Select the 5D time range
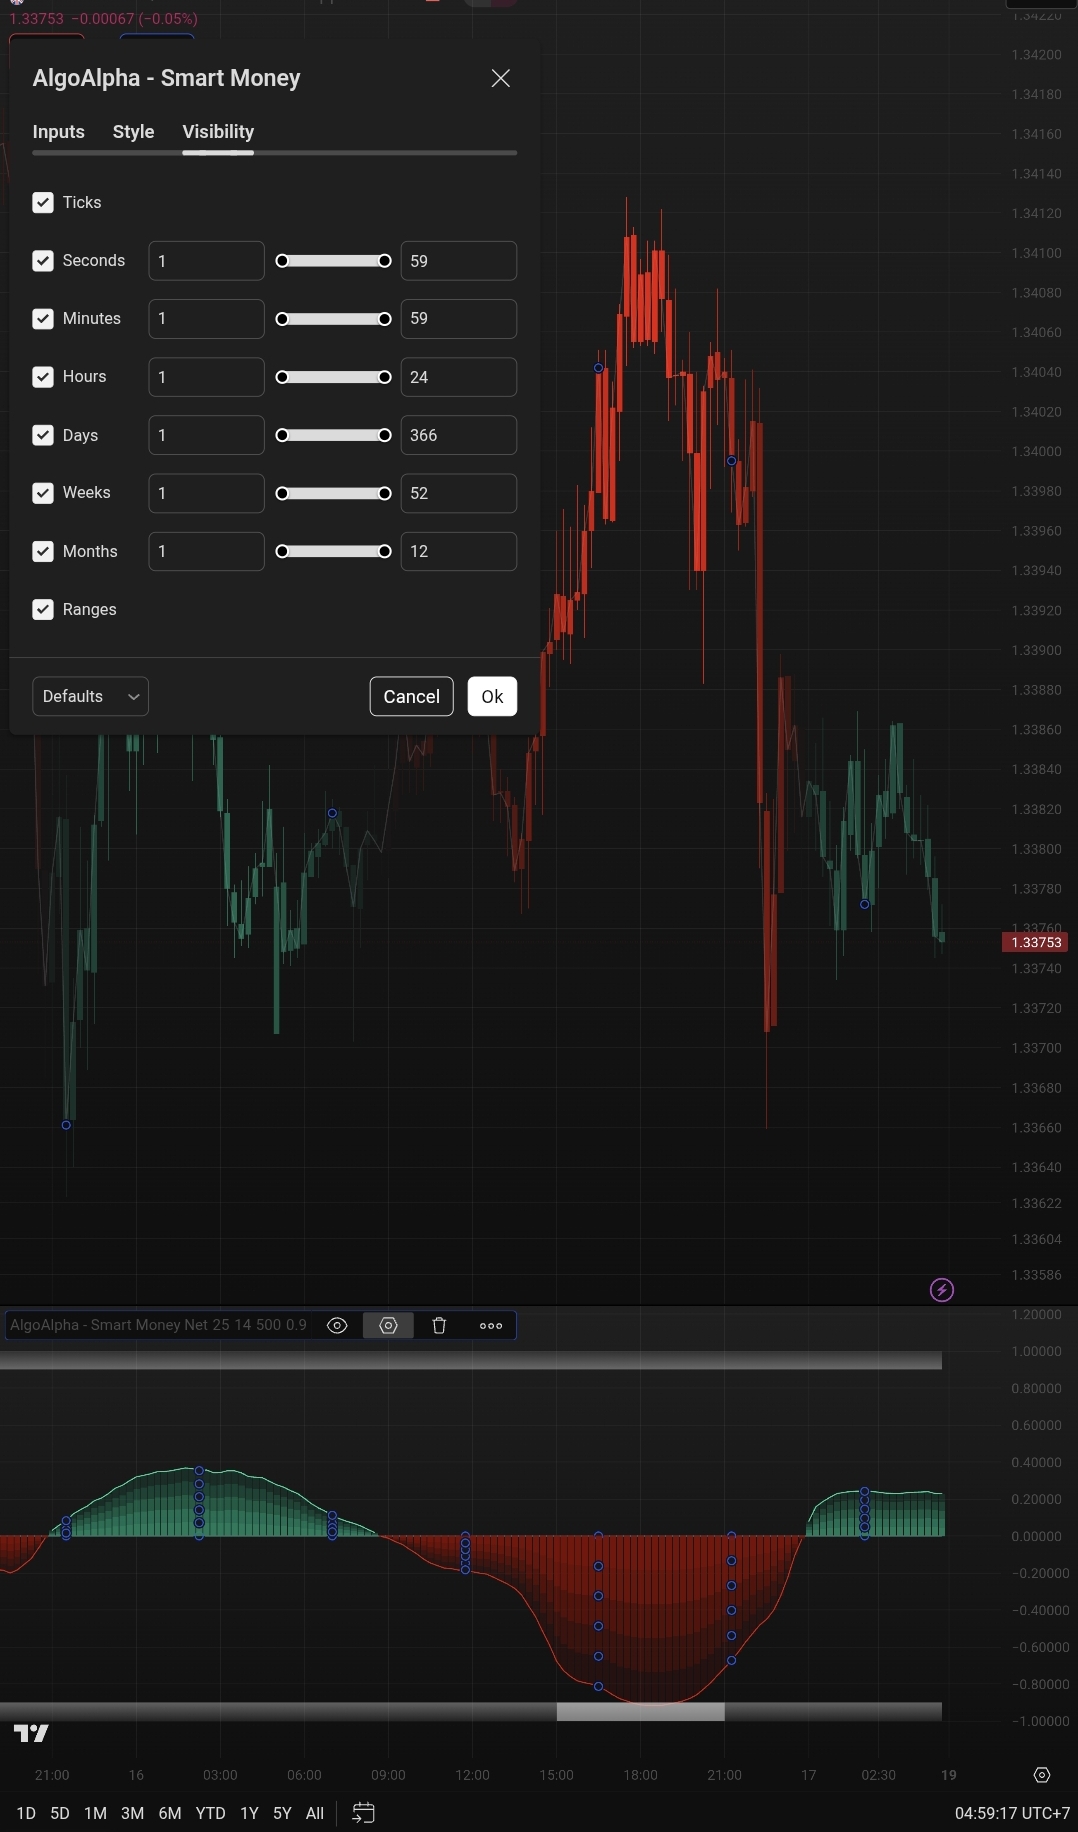 pyautogui.click(x=60, y=1813)
